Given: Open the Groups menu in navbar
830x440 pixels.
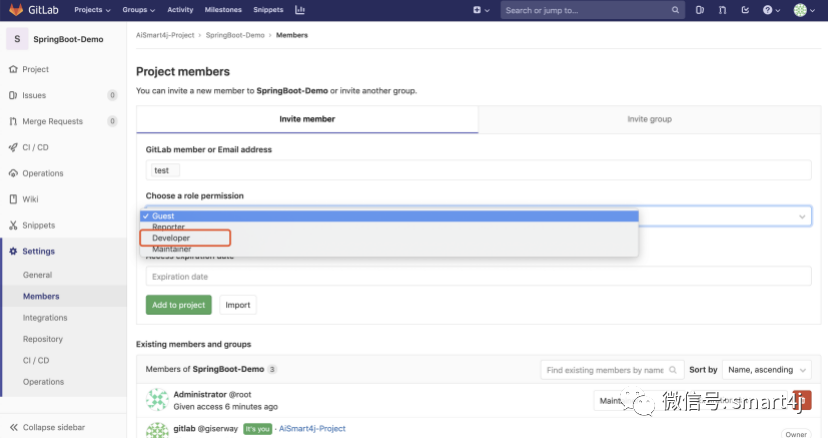Looking at the screenshot, I should (139, 10).
